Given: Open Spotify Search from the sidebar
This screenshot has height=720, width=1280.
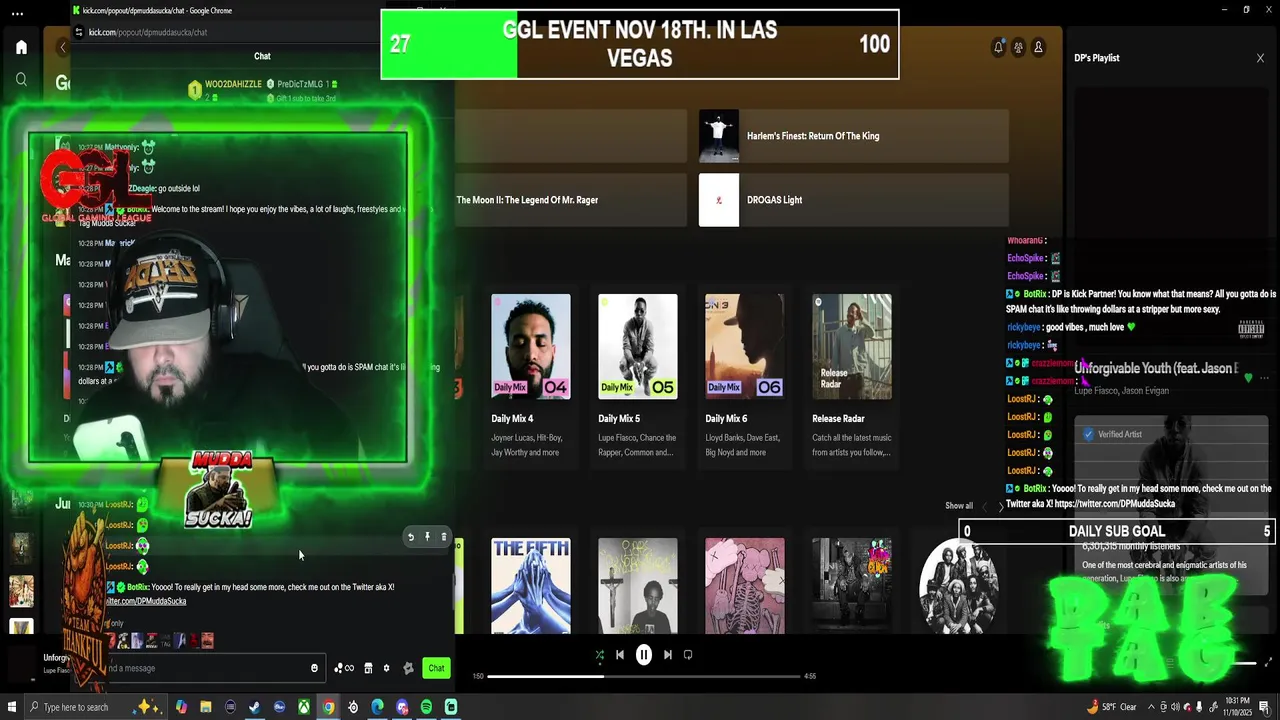Looking at the screenshot, I should pos(21,79).
